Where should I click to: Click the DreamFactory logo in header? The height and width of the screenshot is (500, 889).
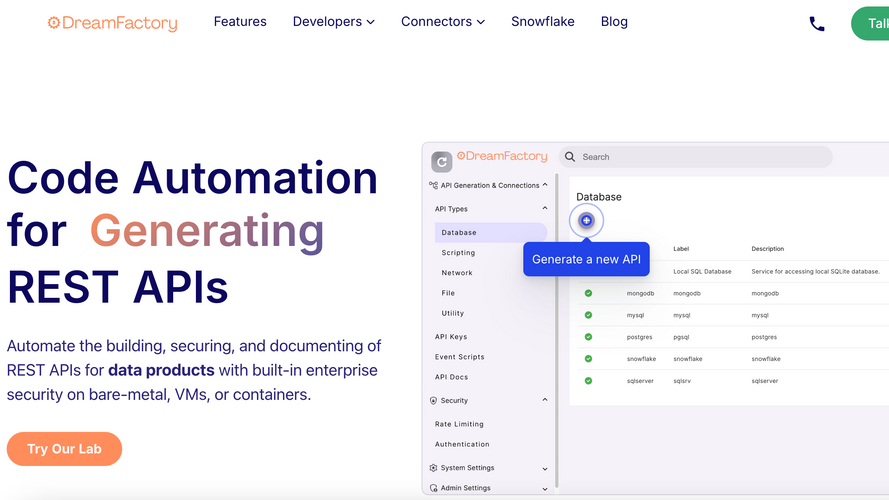click(112, 23)
